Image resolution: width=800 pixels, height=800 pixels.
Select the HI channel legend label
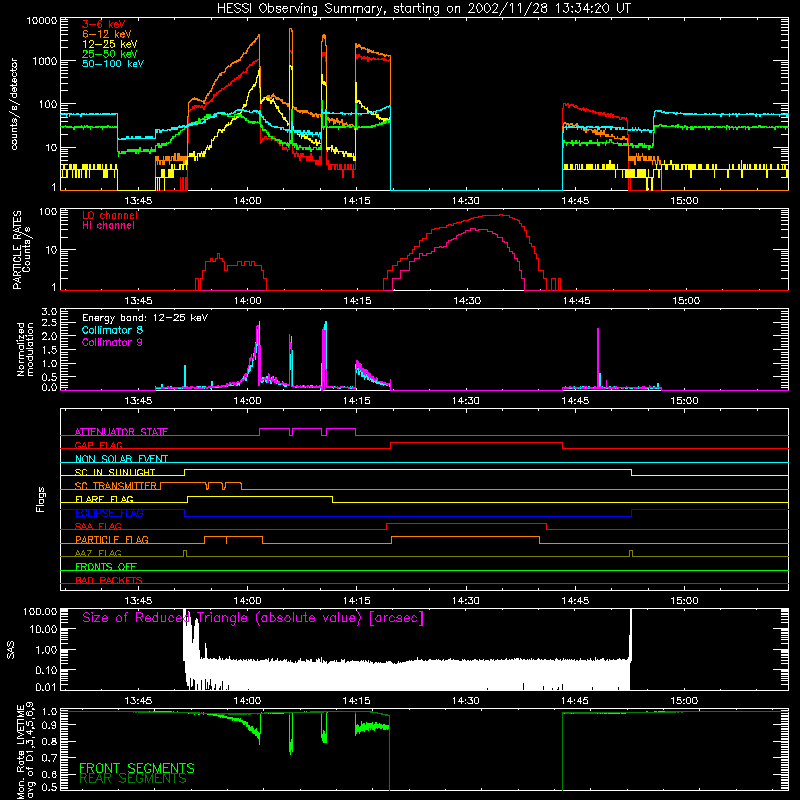pyautogui.click(x=108, y=225)
